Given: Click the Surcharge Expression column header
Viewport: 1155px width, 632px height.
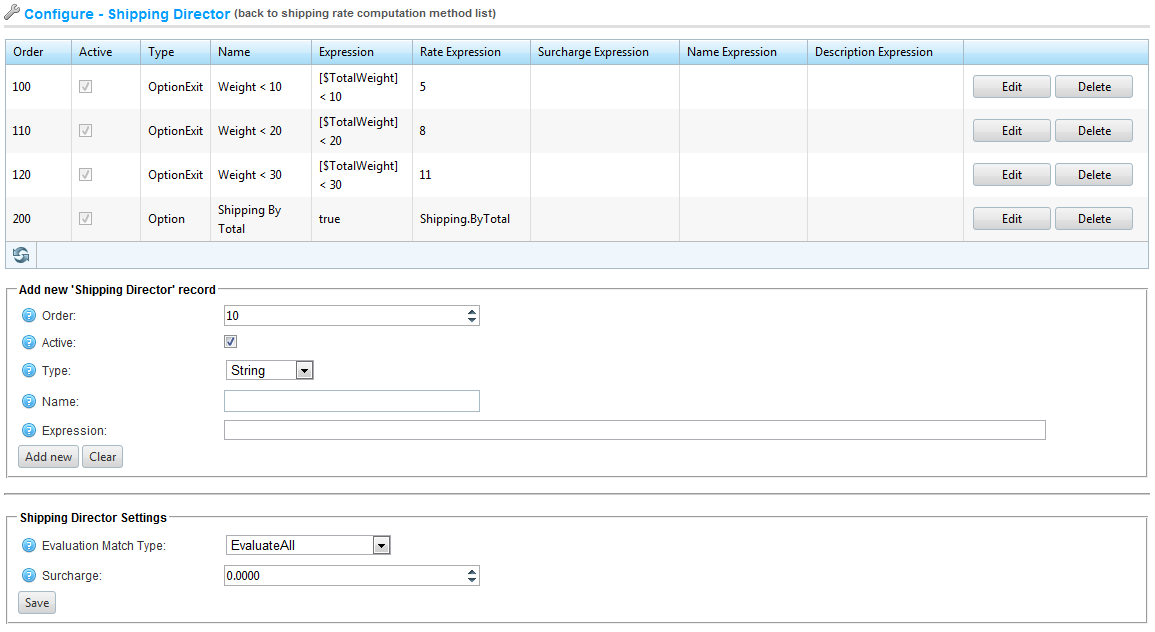Looking at the screenshot, I should point(593,52).
